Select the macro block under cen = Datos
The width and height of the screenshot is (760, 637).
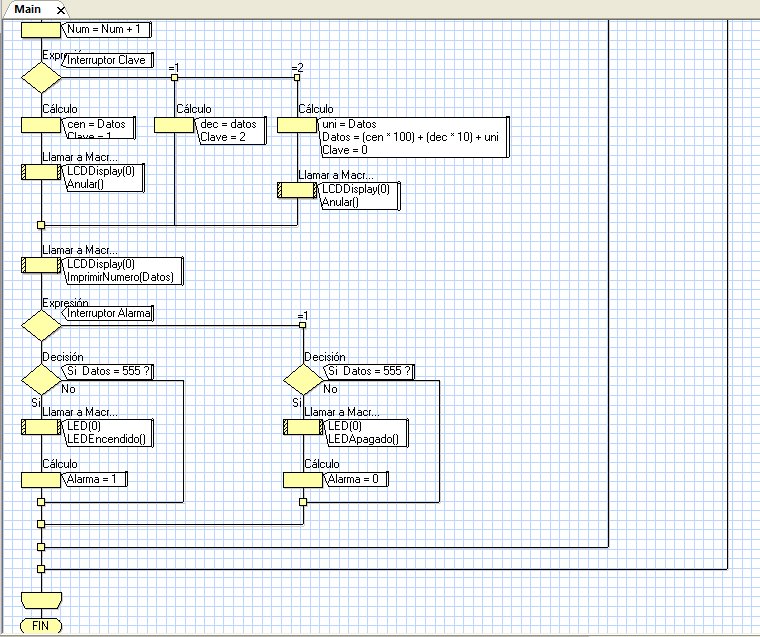pyautogui.click(x=41, y=172)
